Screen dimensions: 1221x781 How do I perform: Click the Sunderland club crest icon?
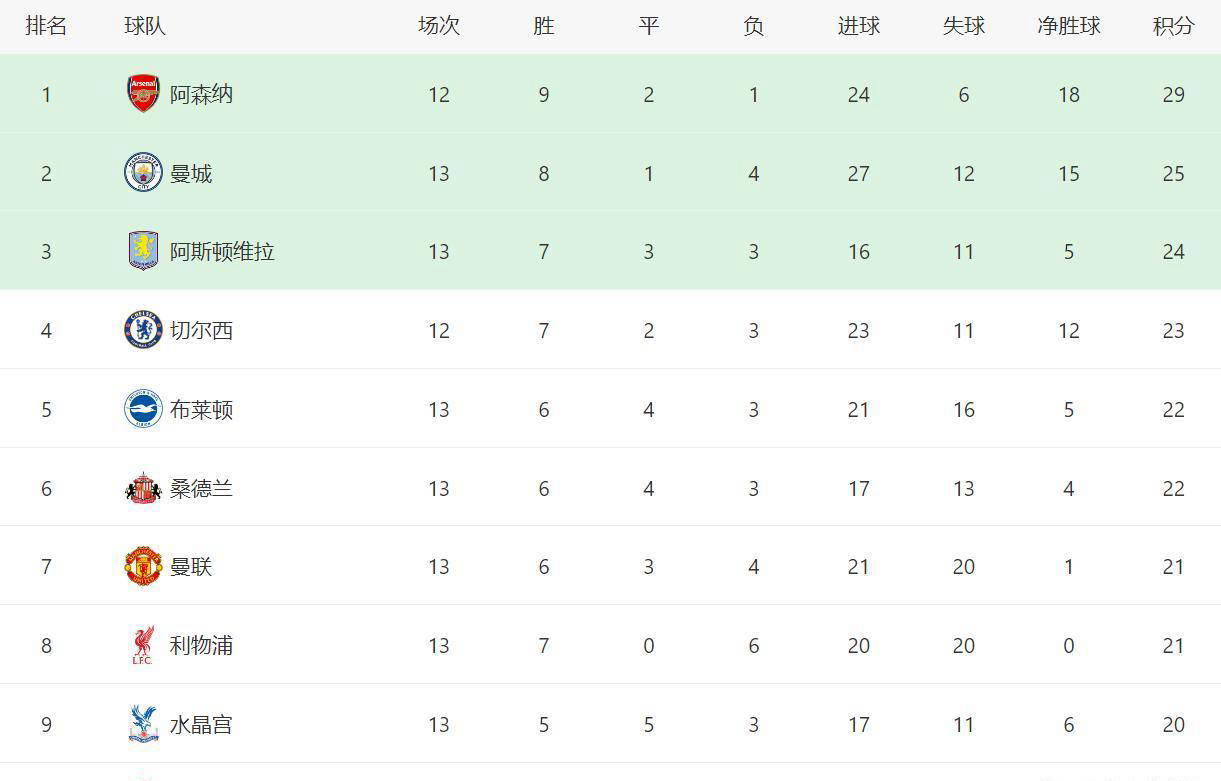(x=143, y=488)
